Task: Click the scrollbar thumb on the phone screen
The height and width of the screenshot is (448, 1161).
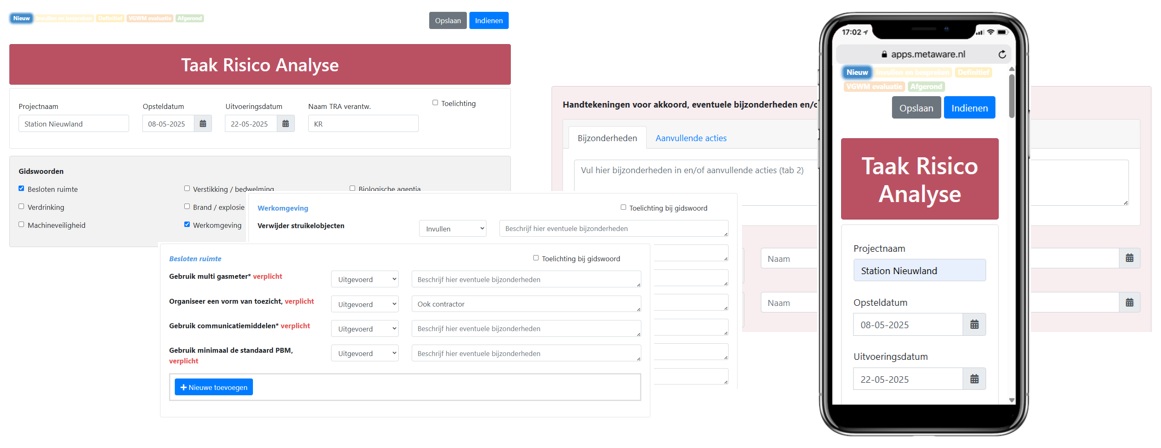Action: click(x=1011, y=95)
